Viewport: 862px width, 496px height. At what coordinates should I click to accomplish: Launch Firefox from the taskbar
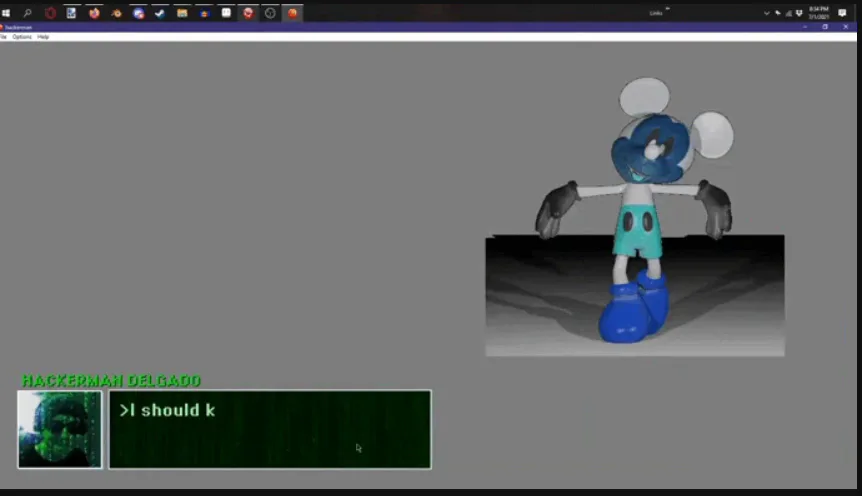95,13
